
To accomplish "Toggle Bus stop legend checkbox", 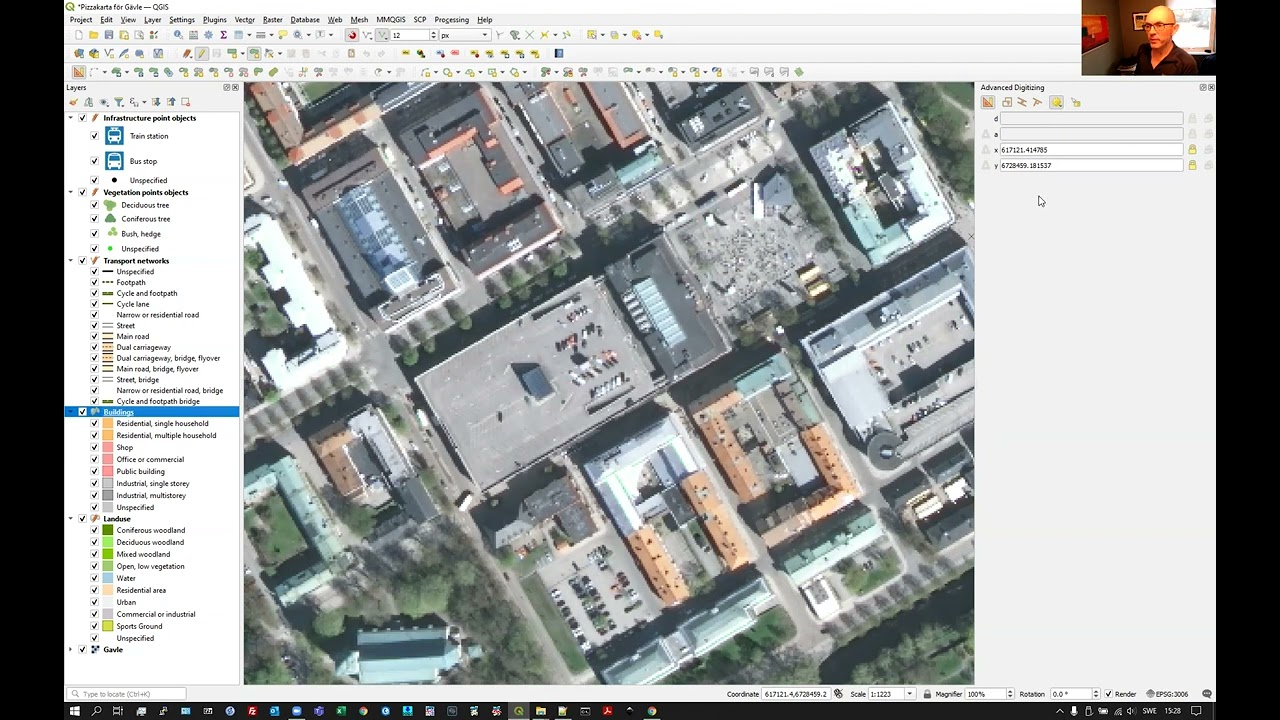I will 95,161.
